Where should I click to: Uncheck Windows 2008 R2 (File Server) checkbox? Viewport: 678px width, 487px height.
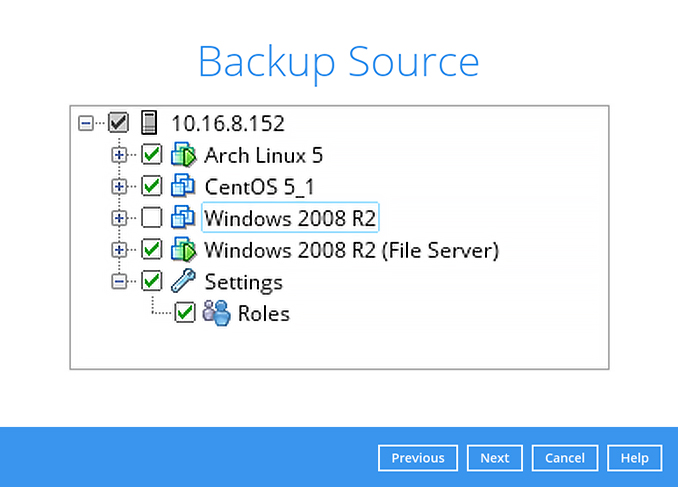[151, 250]
